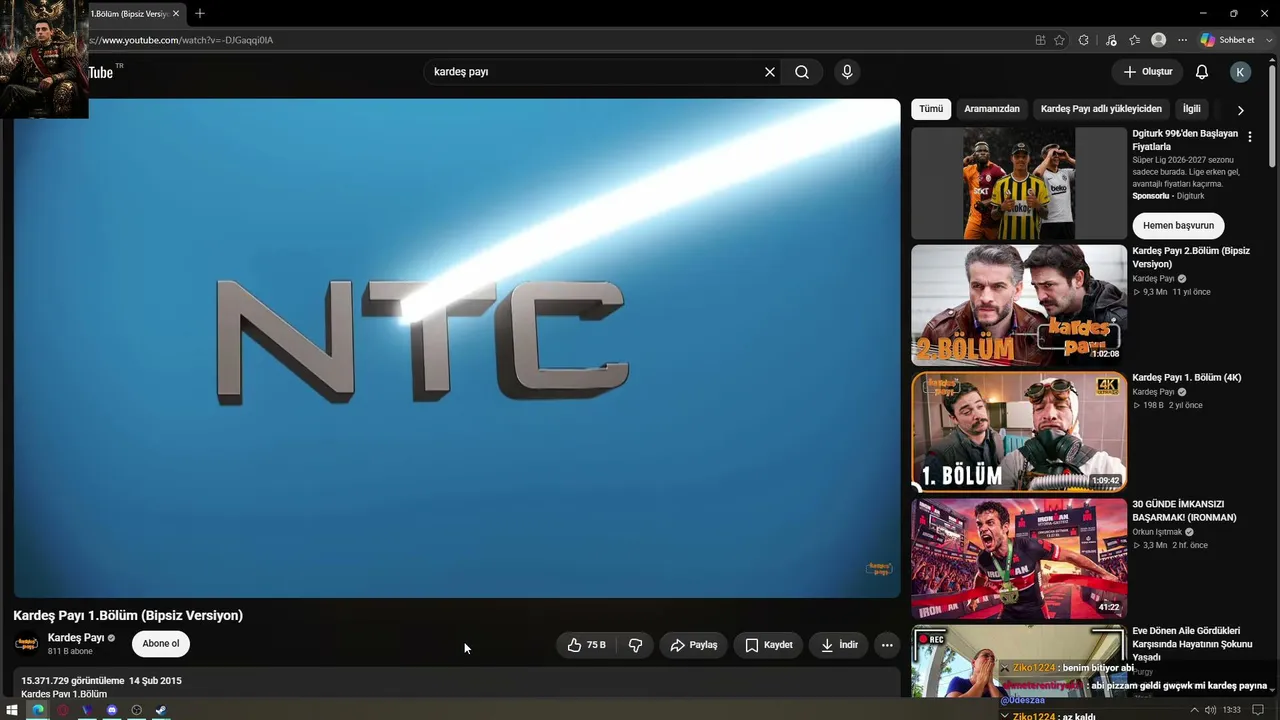Select the İlgili filter chip
The width and height of the screenshot is (1280, 720).
coord(1192,109)
